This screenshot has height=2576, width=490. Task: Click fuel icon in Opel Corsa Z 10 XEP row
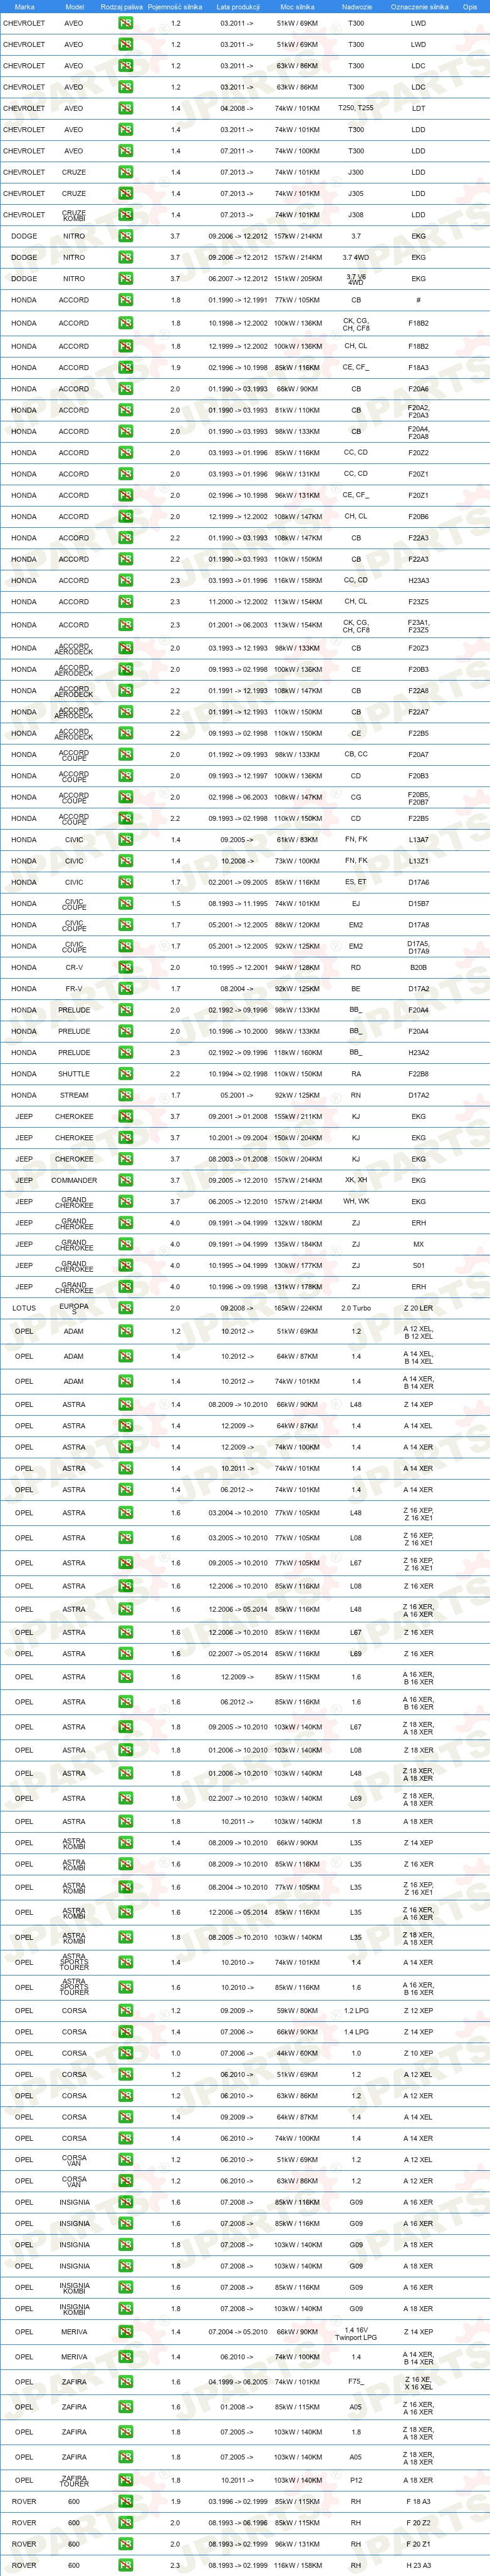click(x=125, y=2053)
